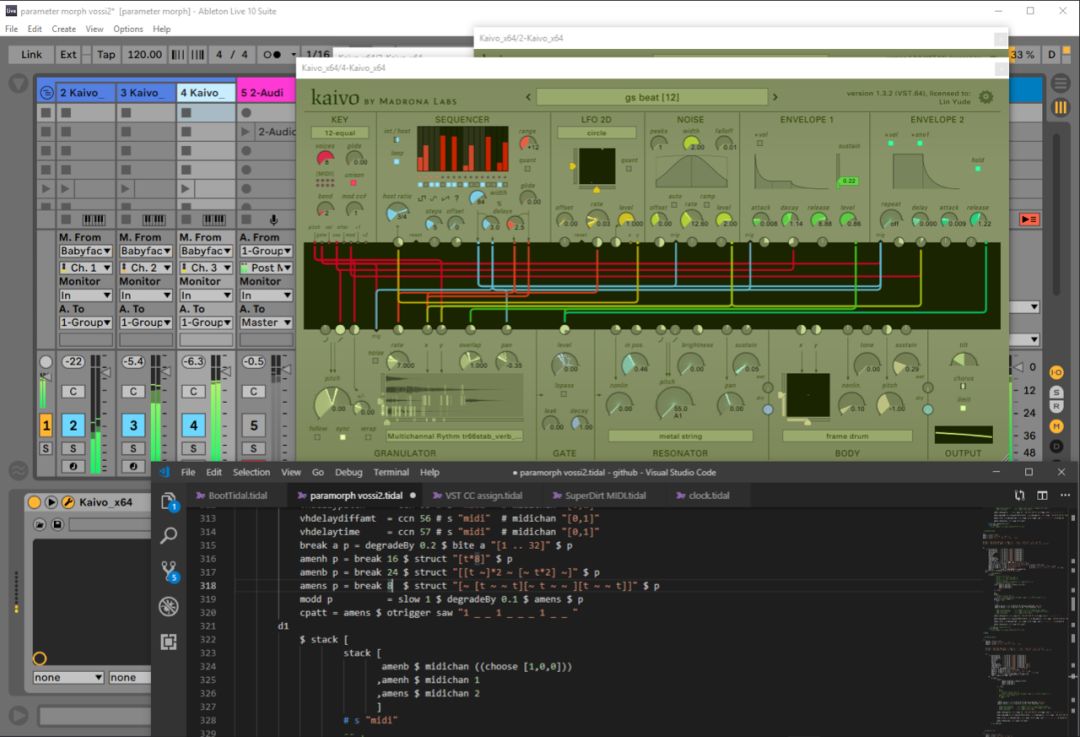The image size is (1080, 737).
Task: Open Ableton Options menu
Action: 128,29
